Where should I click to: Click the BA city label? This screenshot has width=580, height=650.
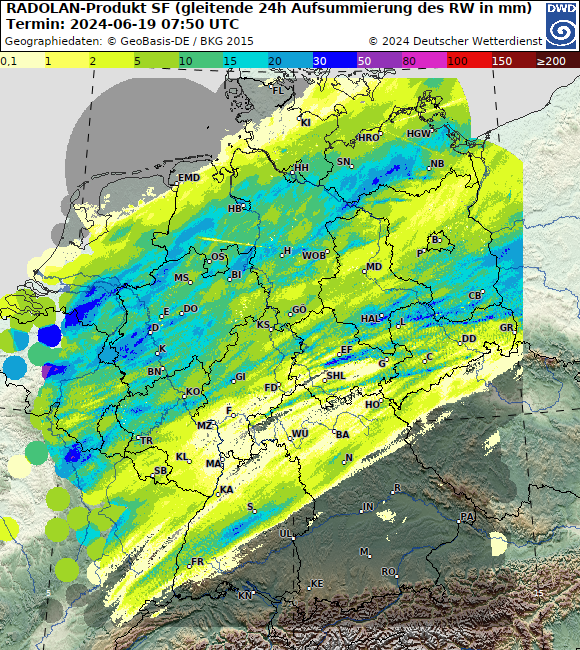coord(342,434)
